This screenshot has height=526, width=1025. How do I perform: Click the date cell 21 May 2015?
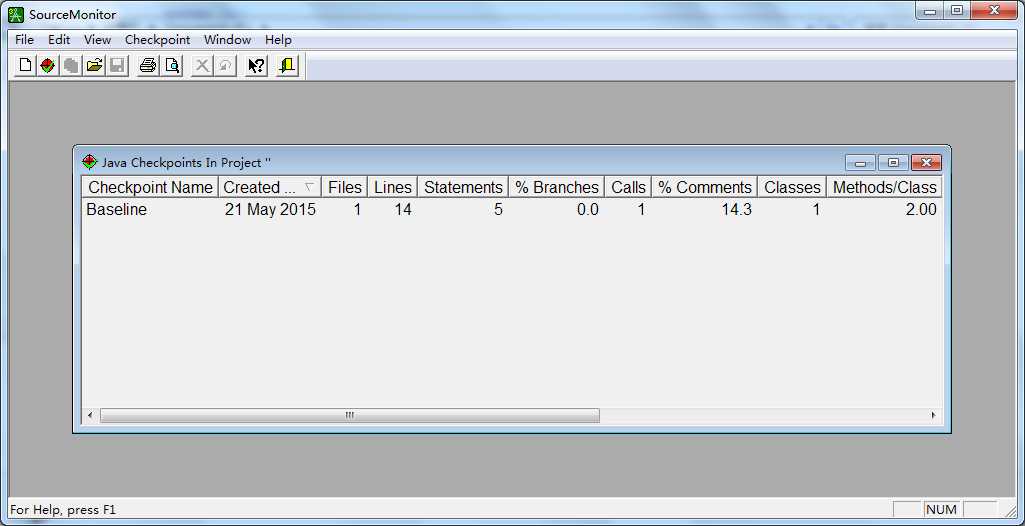point(271,210)
